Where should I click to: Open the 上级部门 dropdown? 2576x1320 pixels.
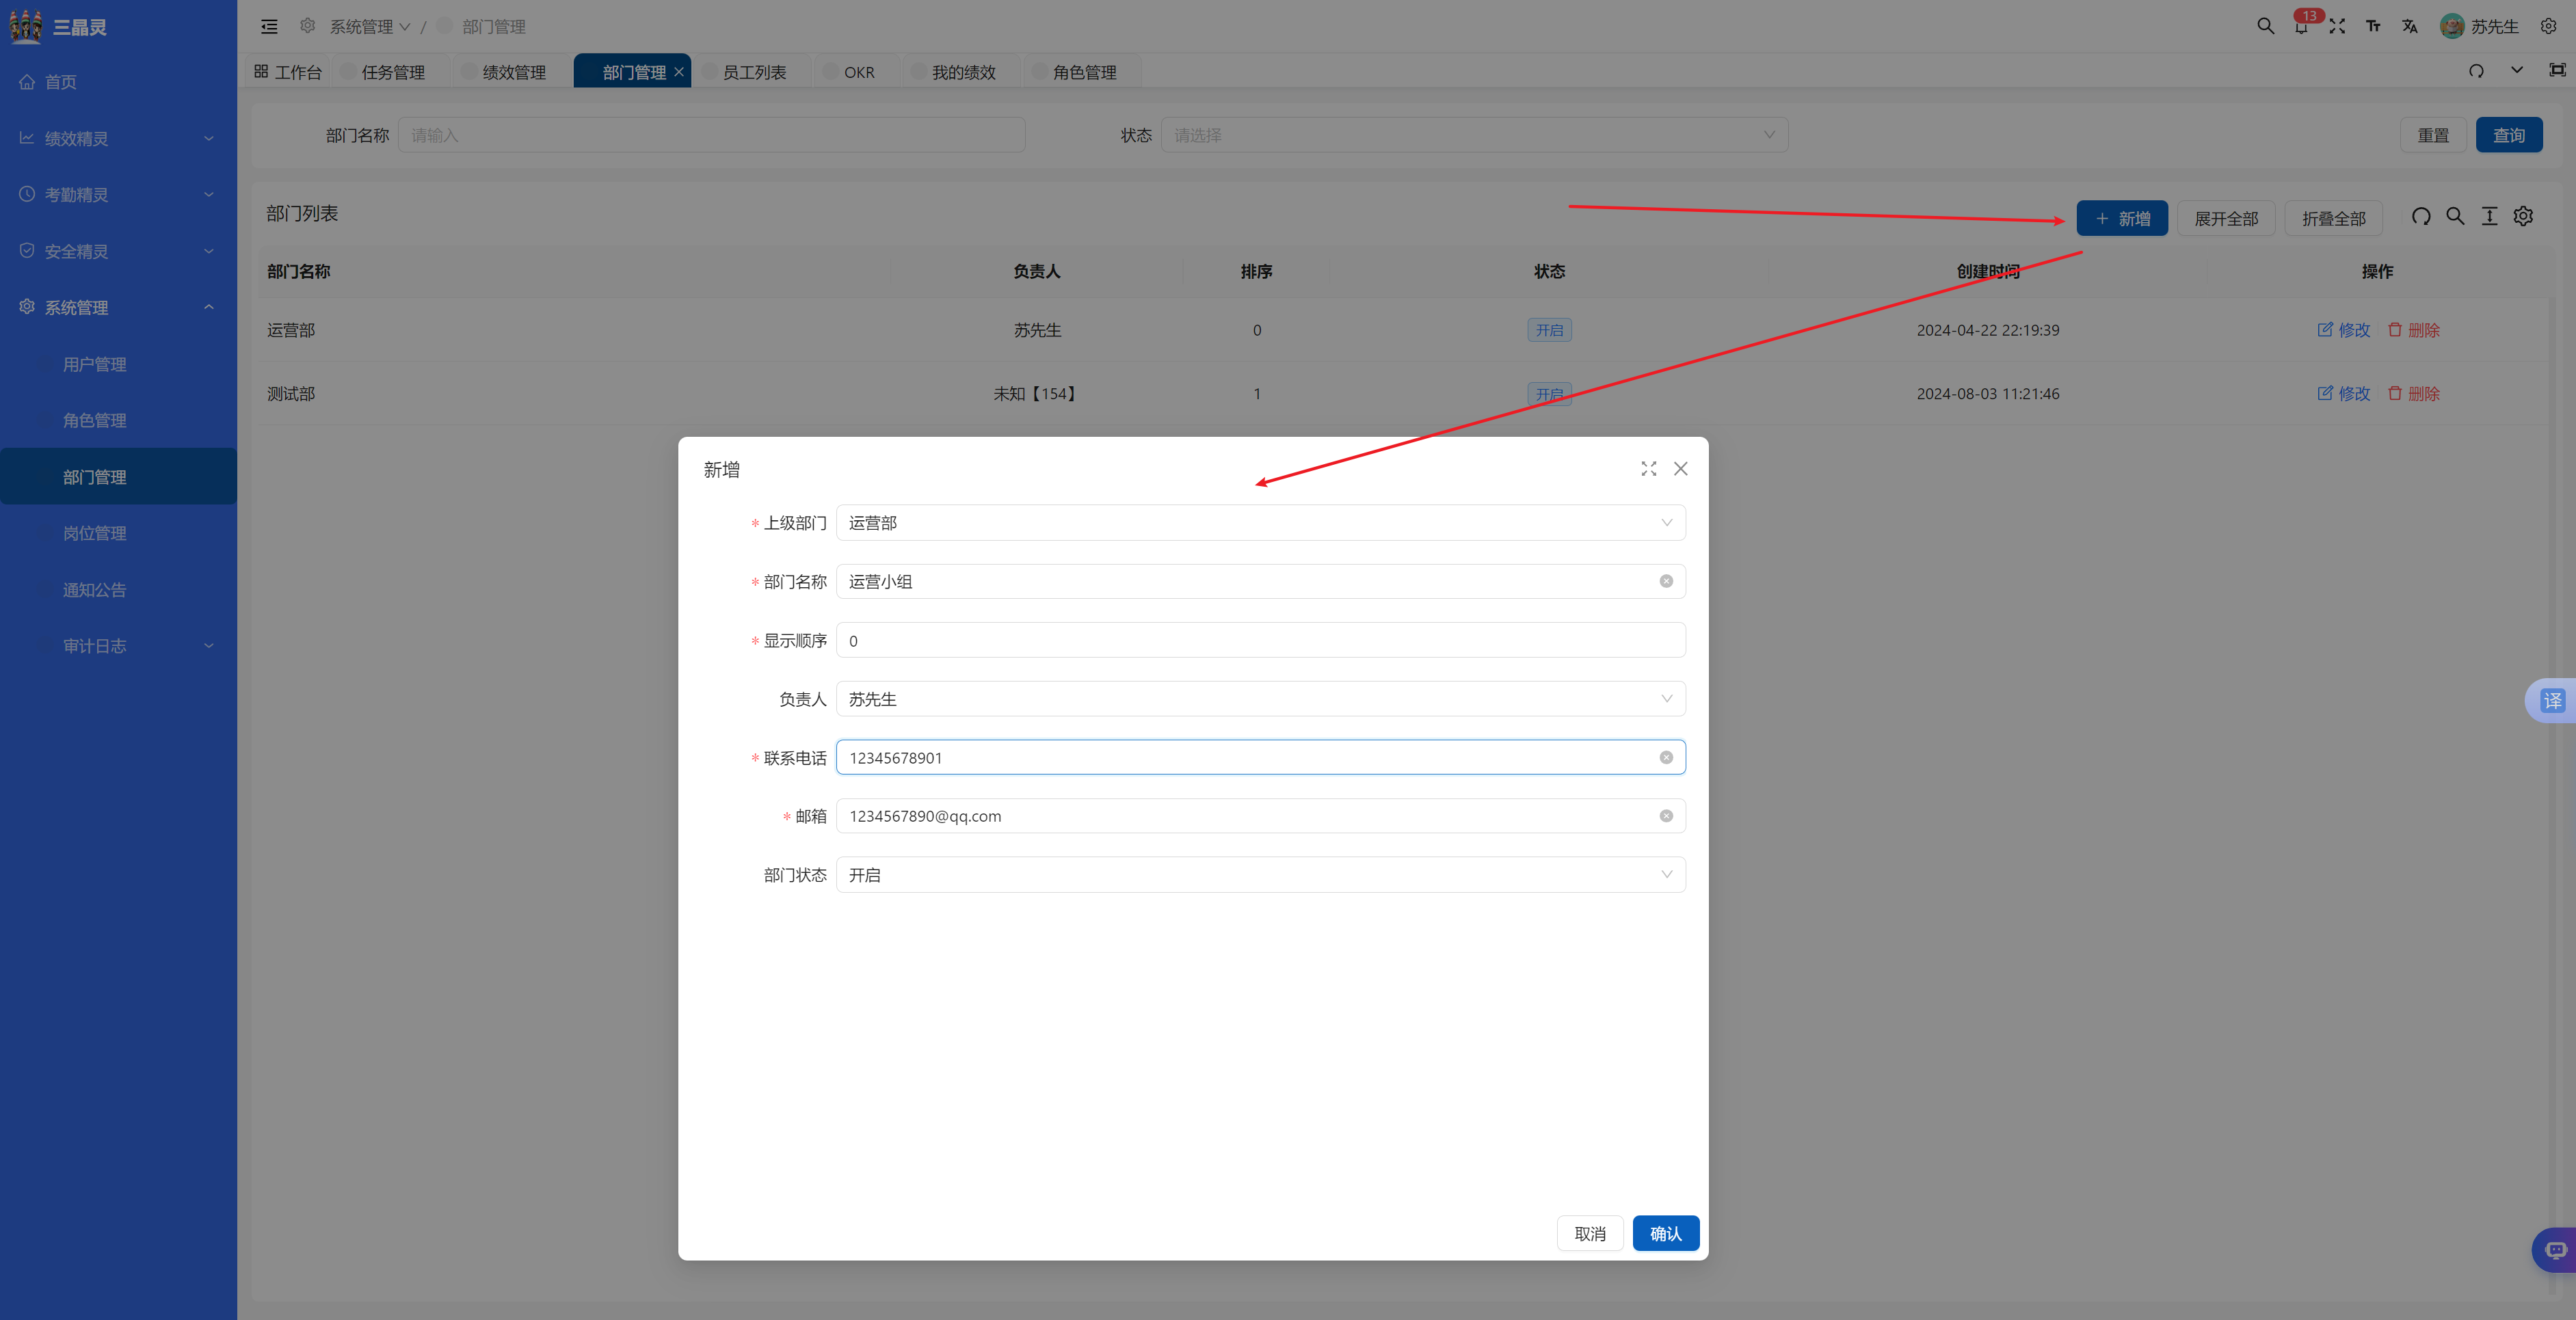(x=1260, y=523)
